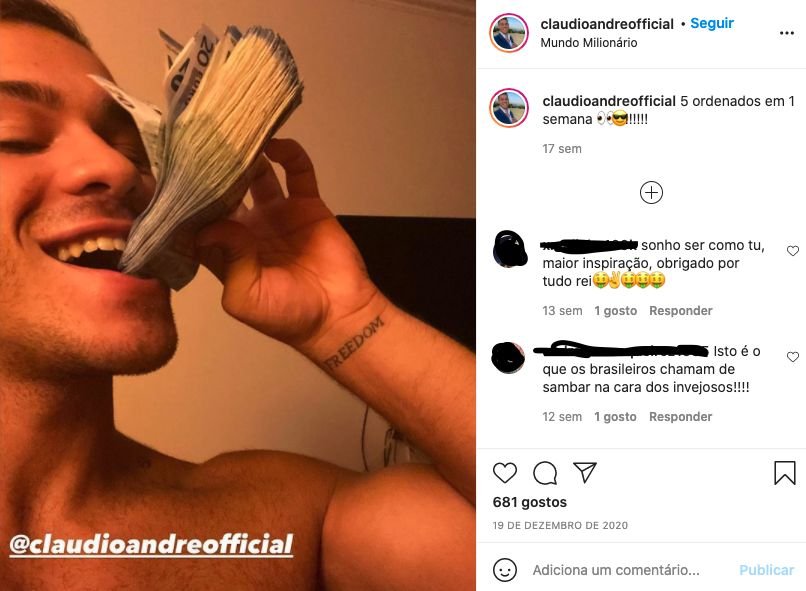Open the comment bubble icon
The height and width of the screenshot is (591, 806).
(x=545, y=473)
